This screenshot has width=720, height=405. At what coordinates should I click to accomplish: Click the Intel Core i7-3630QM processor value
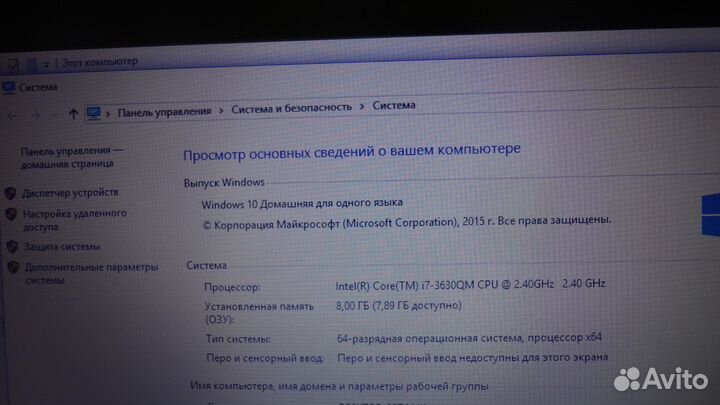(470, 285)
